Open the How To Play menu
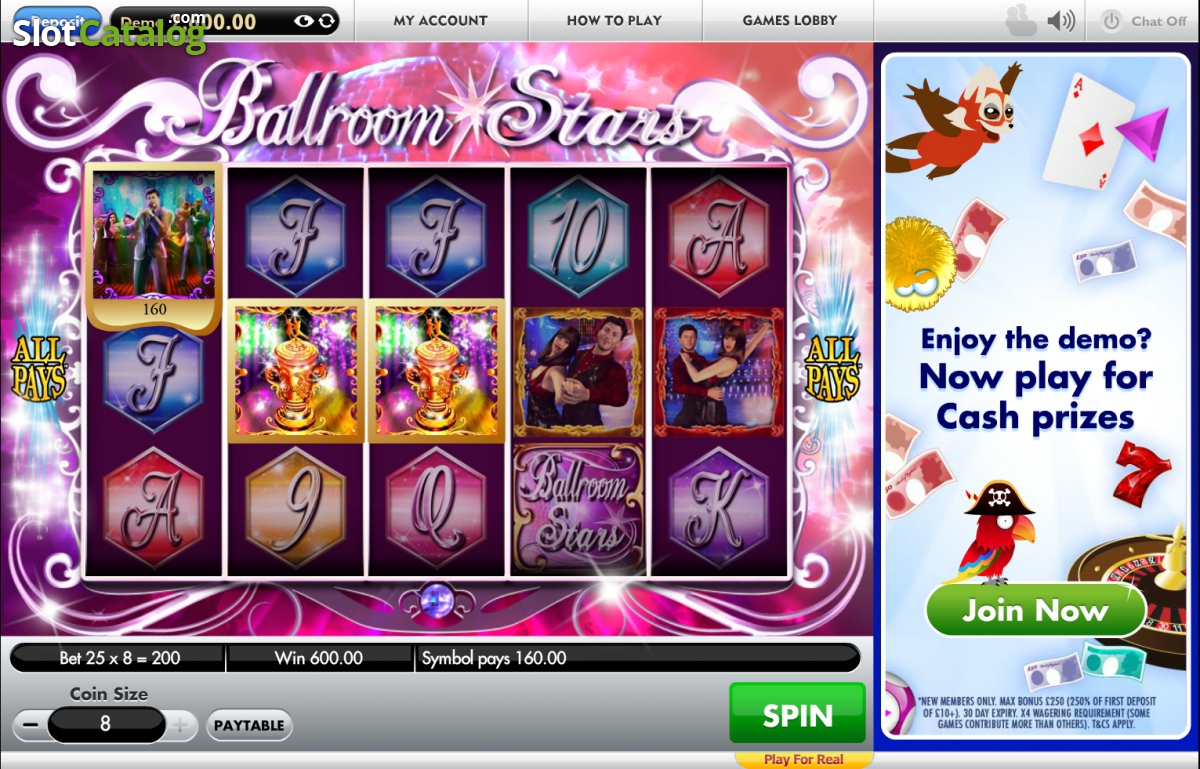This screenshot has height=769, width=1200. pyautogui.click(x=614, y=20)
